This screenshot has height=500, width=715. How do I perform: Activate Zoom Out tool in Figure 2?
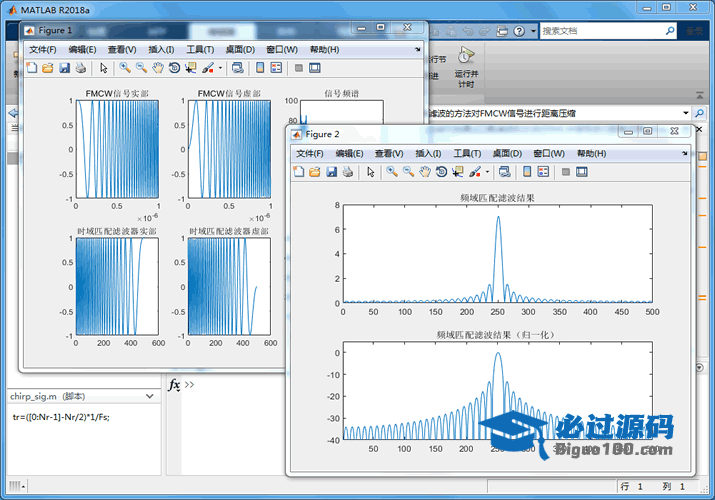pos(408,172)
